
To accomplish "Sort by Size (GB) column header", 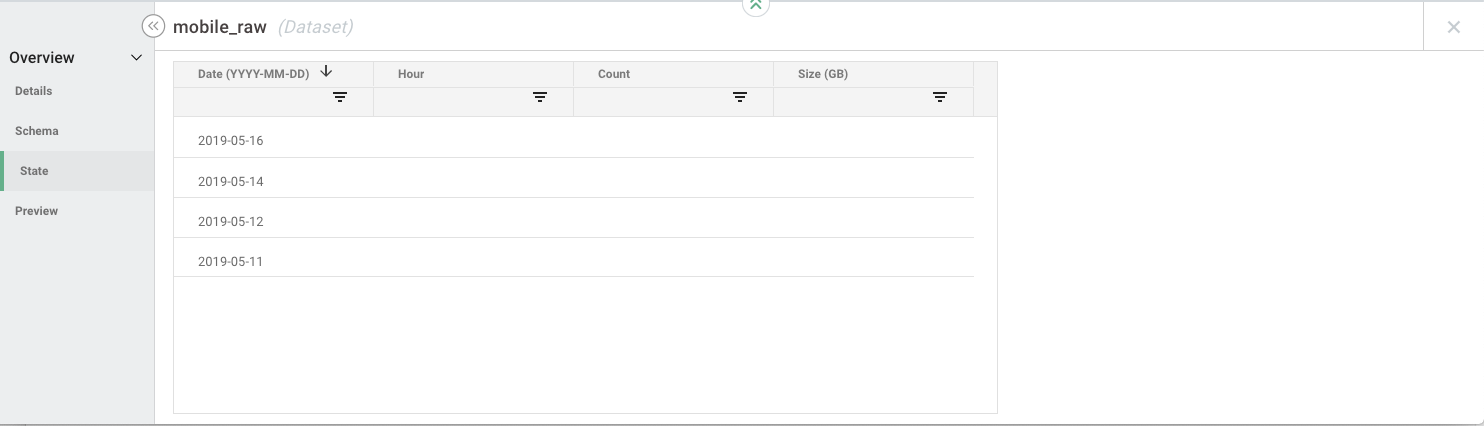I will tap(823, 74).
